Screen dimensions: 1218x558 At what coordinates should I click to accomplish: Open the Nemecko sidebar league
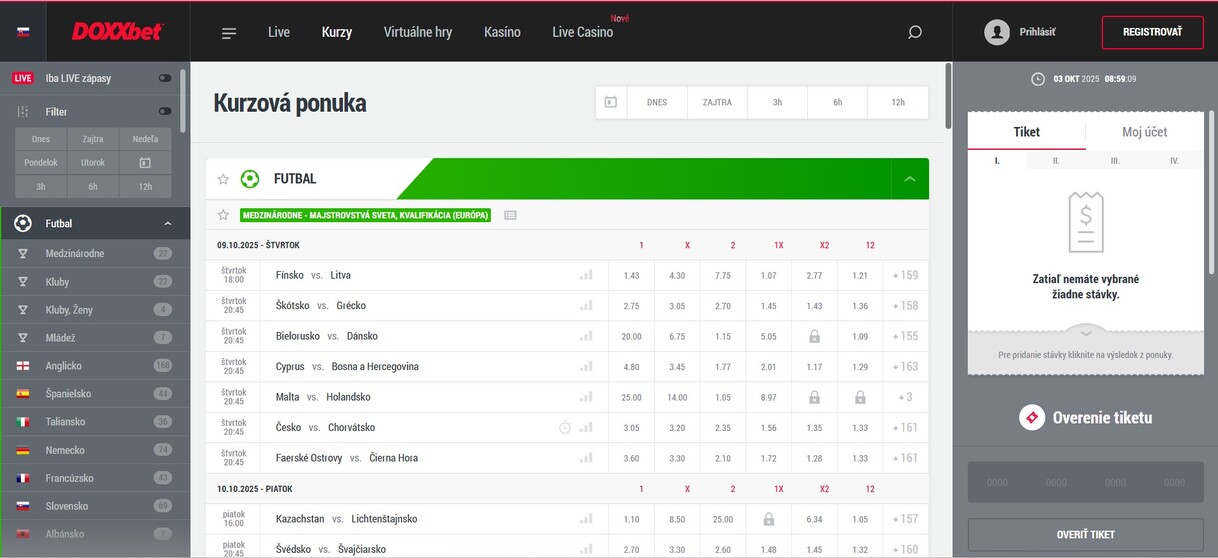point(95,450)
